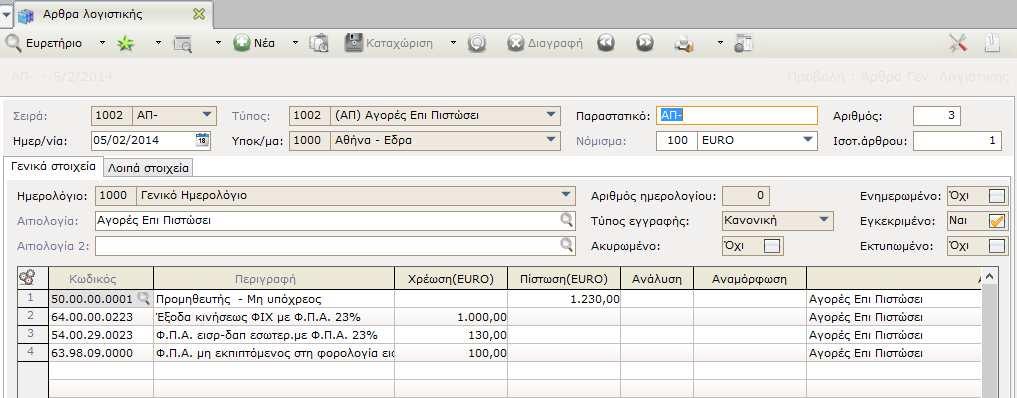This screenshot has height=398, width=1017.
Task: Open the Τύπος εγγραφής Κανονική dropdown
Action: 824,220
